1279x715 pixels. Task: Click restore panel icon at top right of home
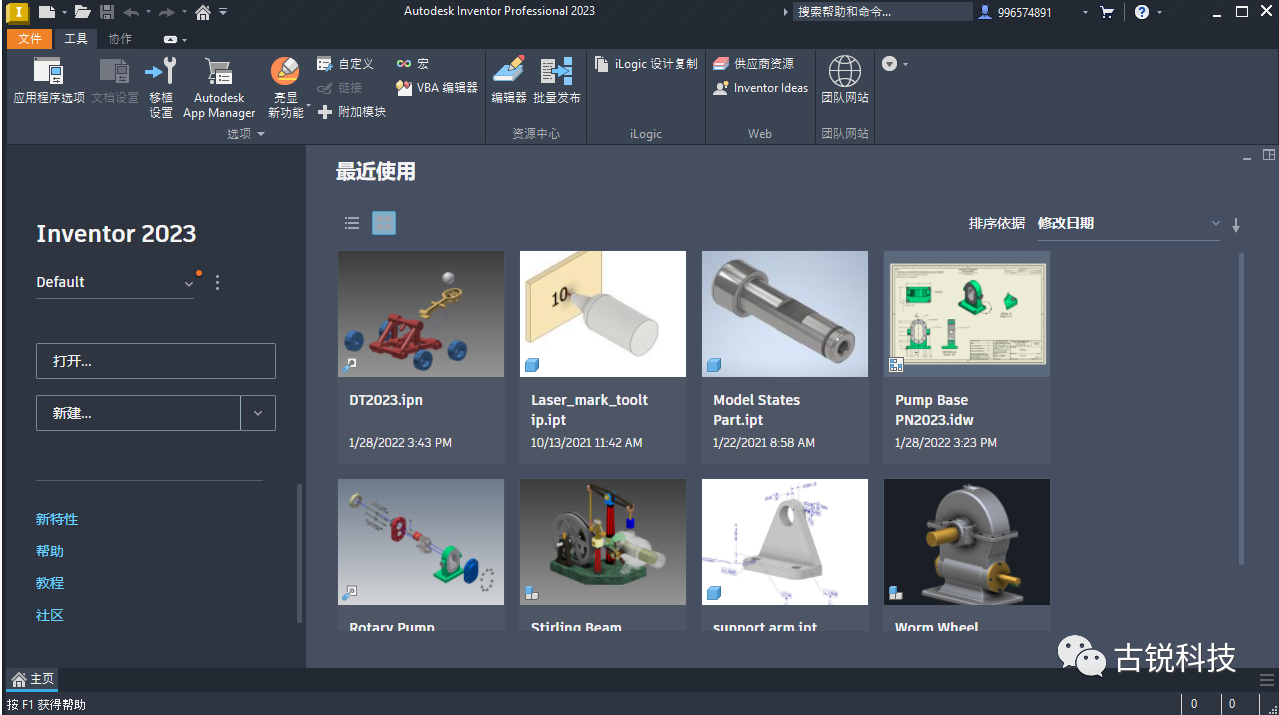tap(1269, 155)
